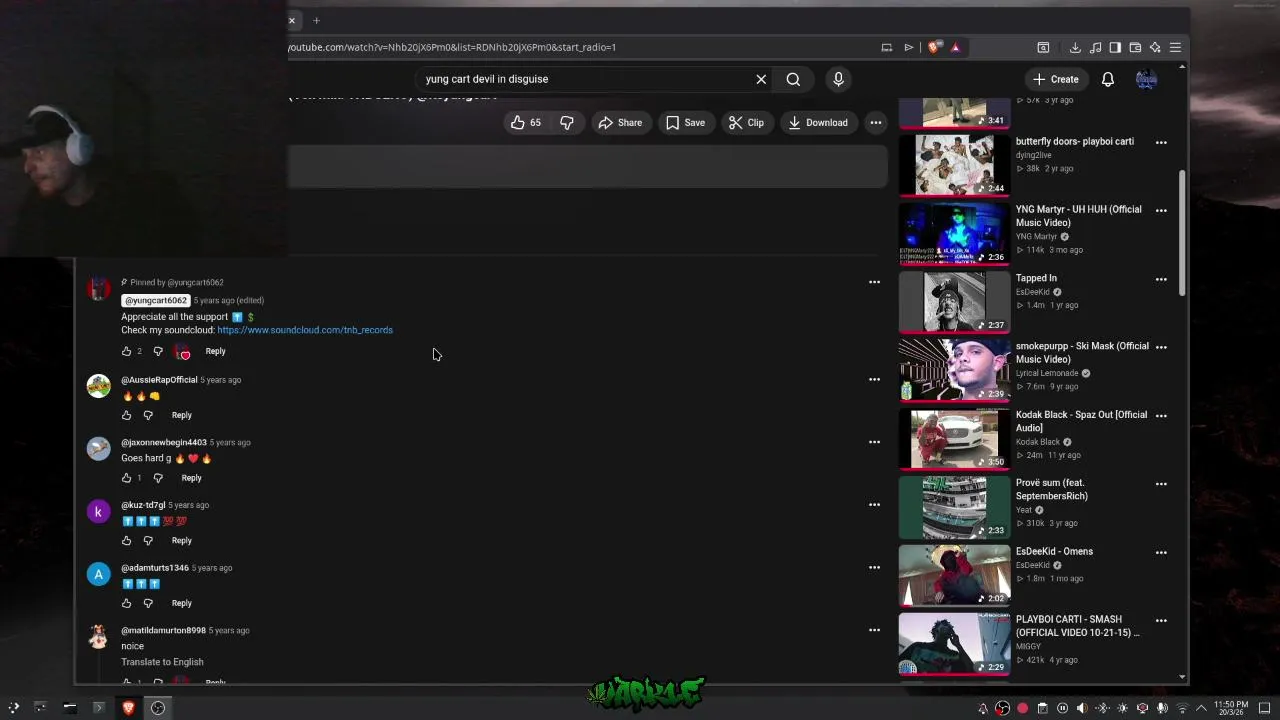The height and width of the screenshot is (720, 1280).
Task: Like the video with 65 likes
Action: [526, 122]
